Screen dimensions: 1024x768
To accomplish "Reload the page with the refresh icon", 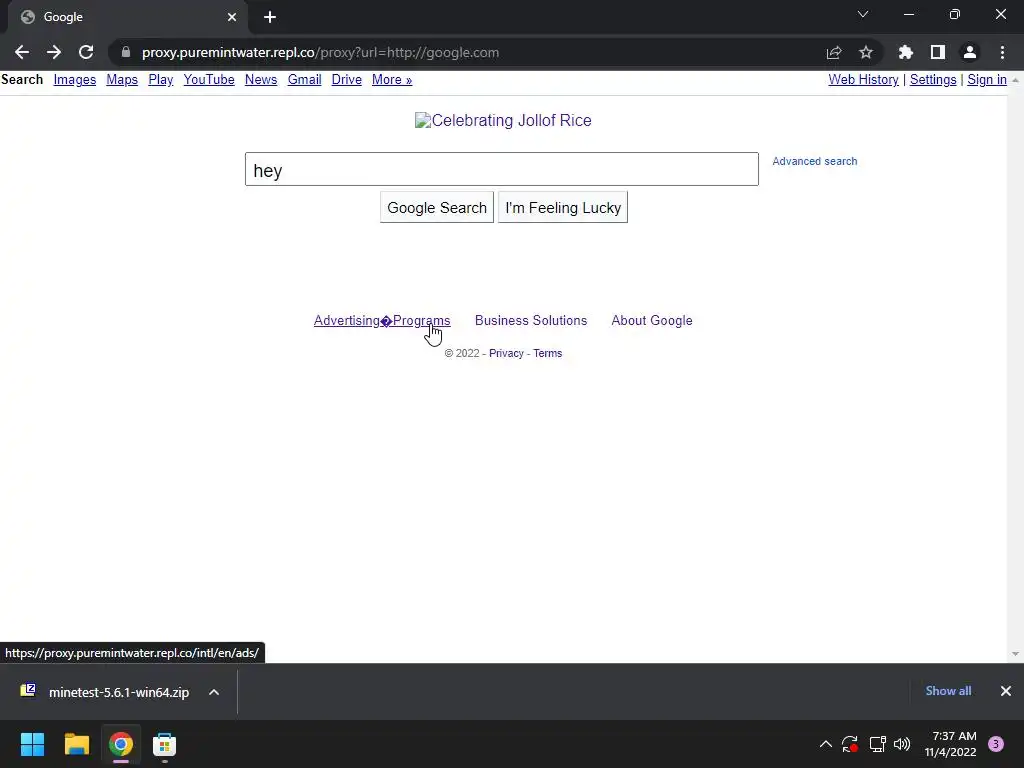I will (x=86, y=52).
